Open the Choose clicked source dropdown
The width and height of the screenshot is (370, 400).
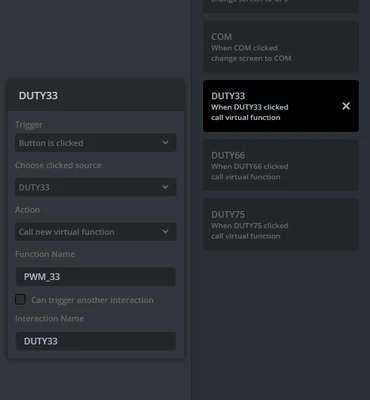(96, 187)
